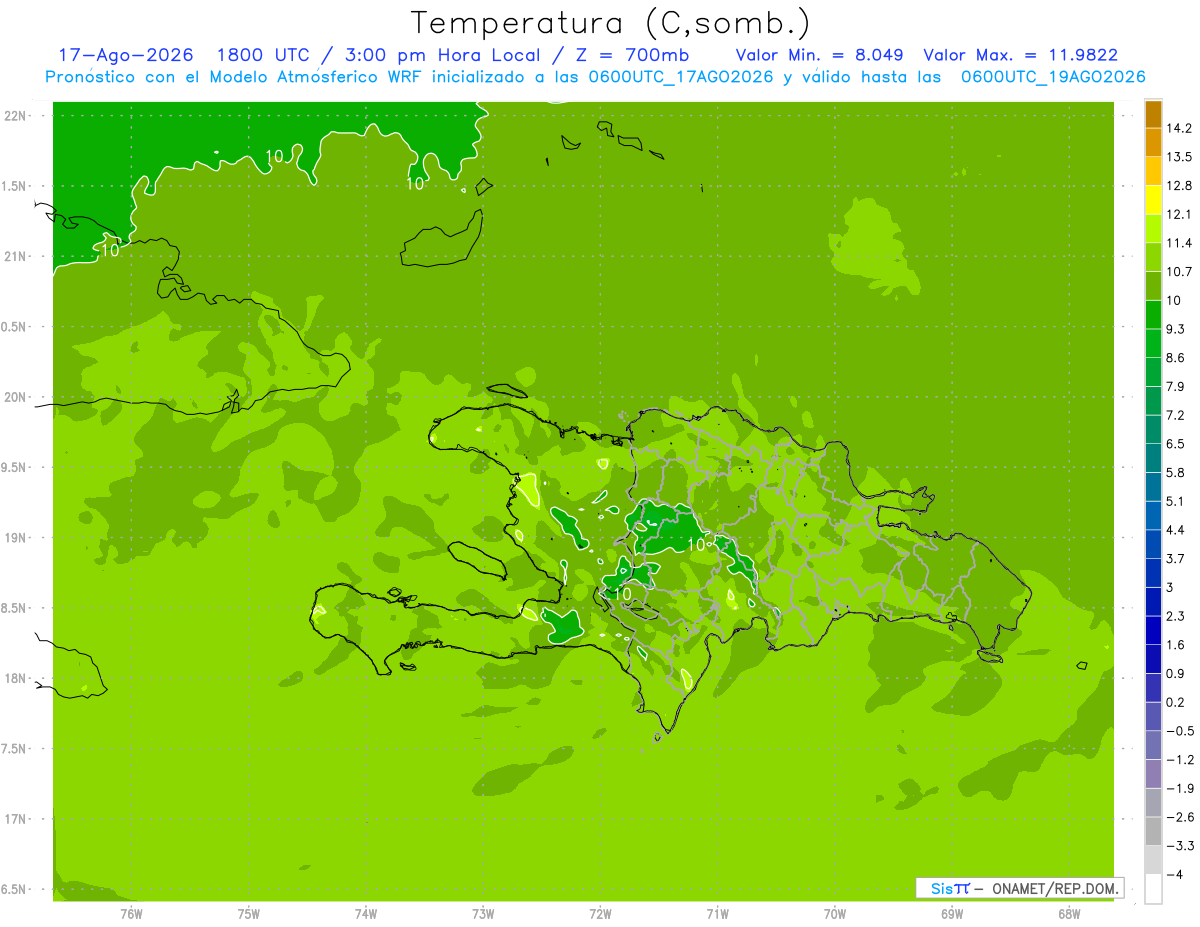Pick the dark blue swatch between 1.6 and 2.3
The width and height of the screenshot is (1200, 927).
(1153, 630)
